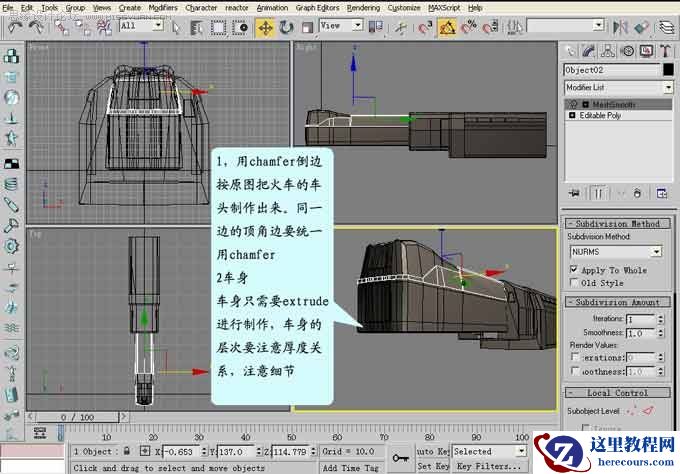Toggle Apply To Whole checkbox
Viewport: 680px width, 474px height.
pos(574,269)
